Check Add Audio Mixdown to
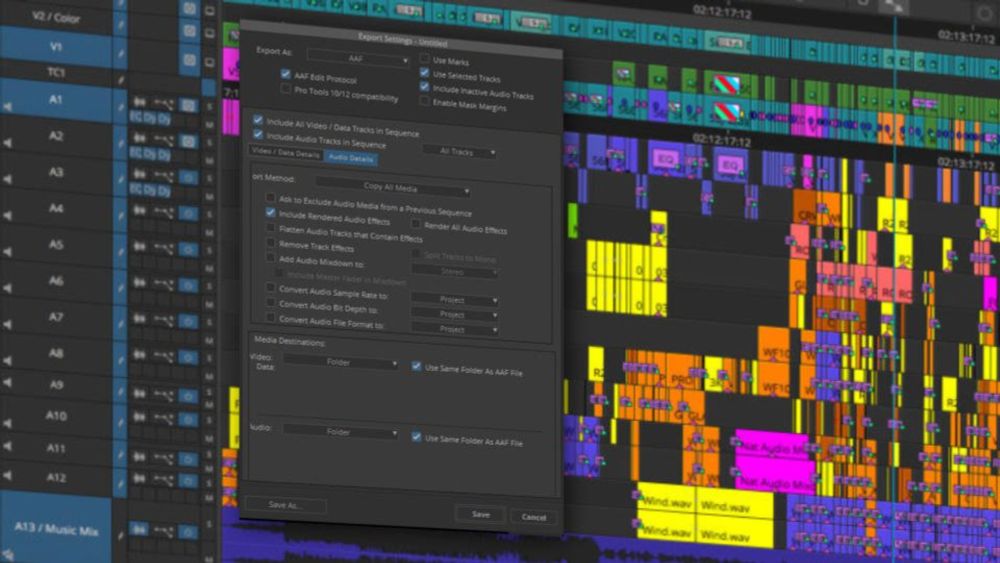The image size is (1000, 563). coord(270,258)
